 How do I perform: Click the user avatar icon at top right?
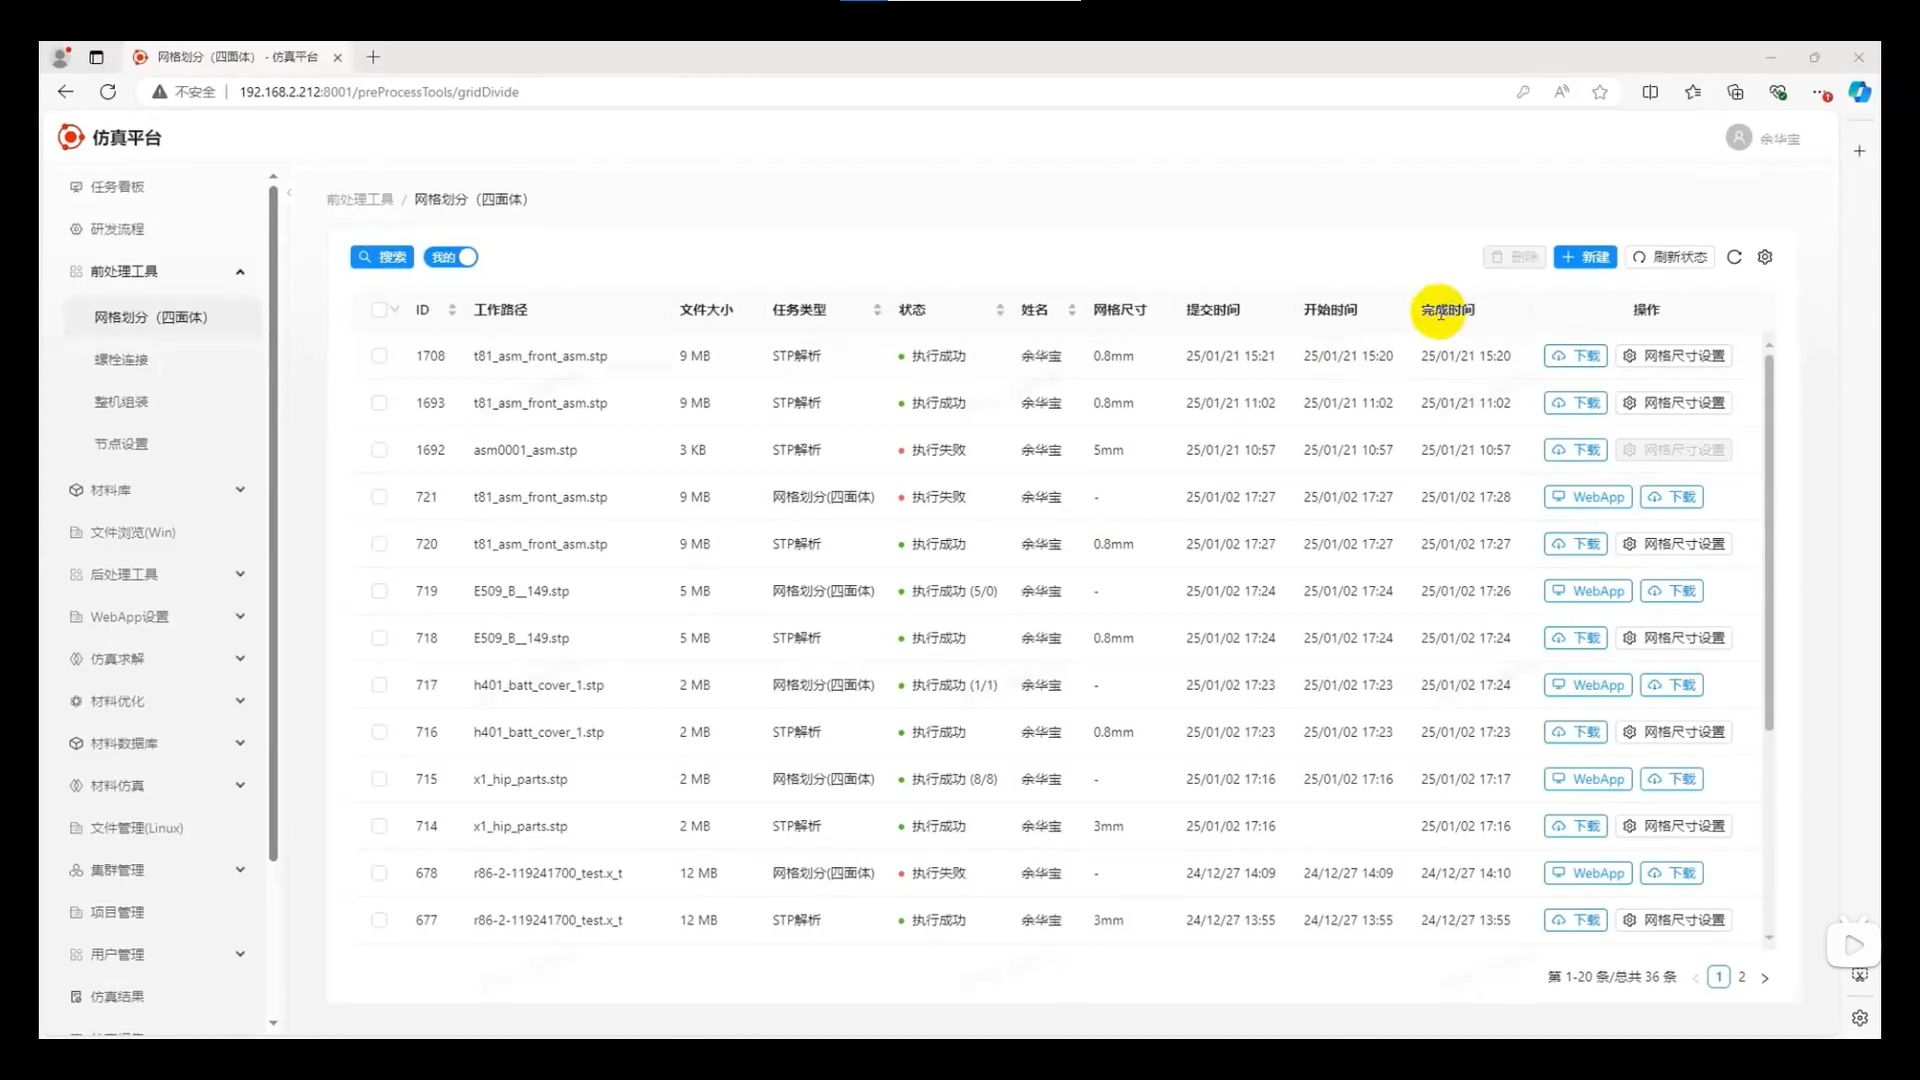[1738, 138]
